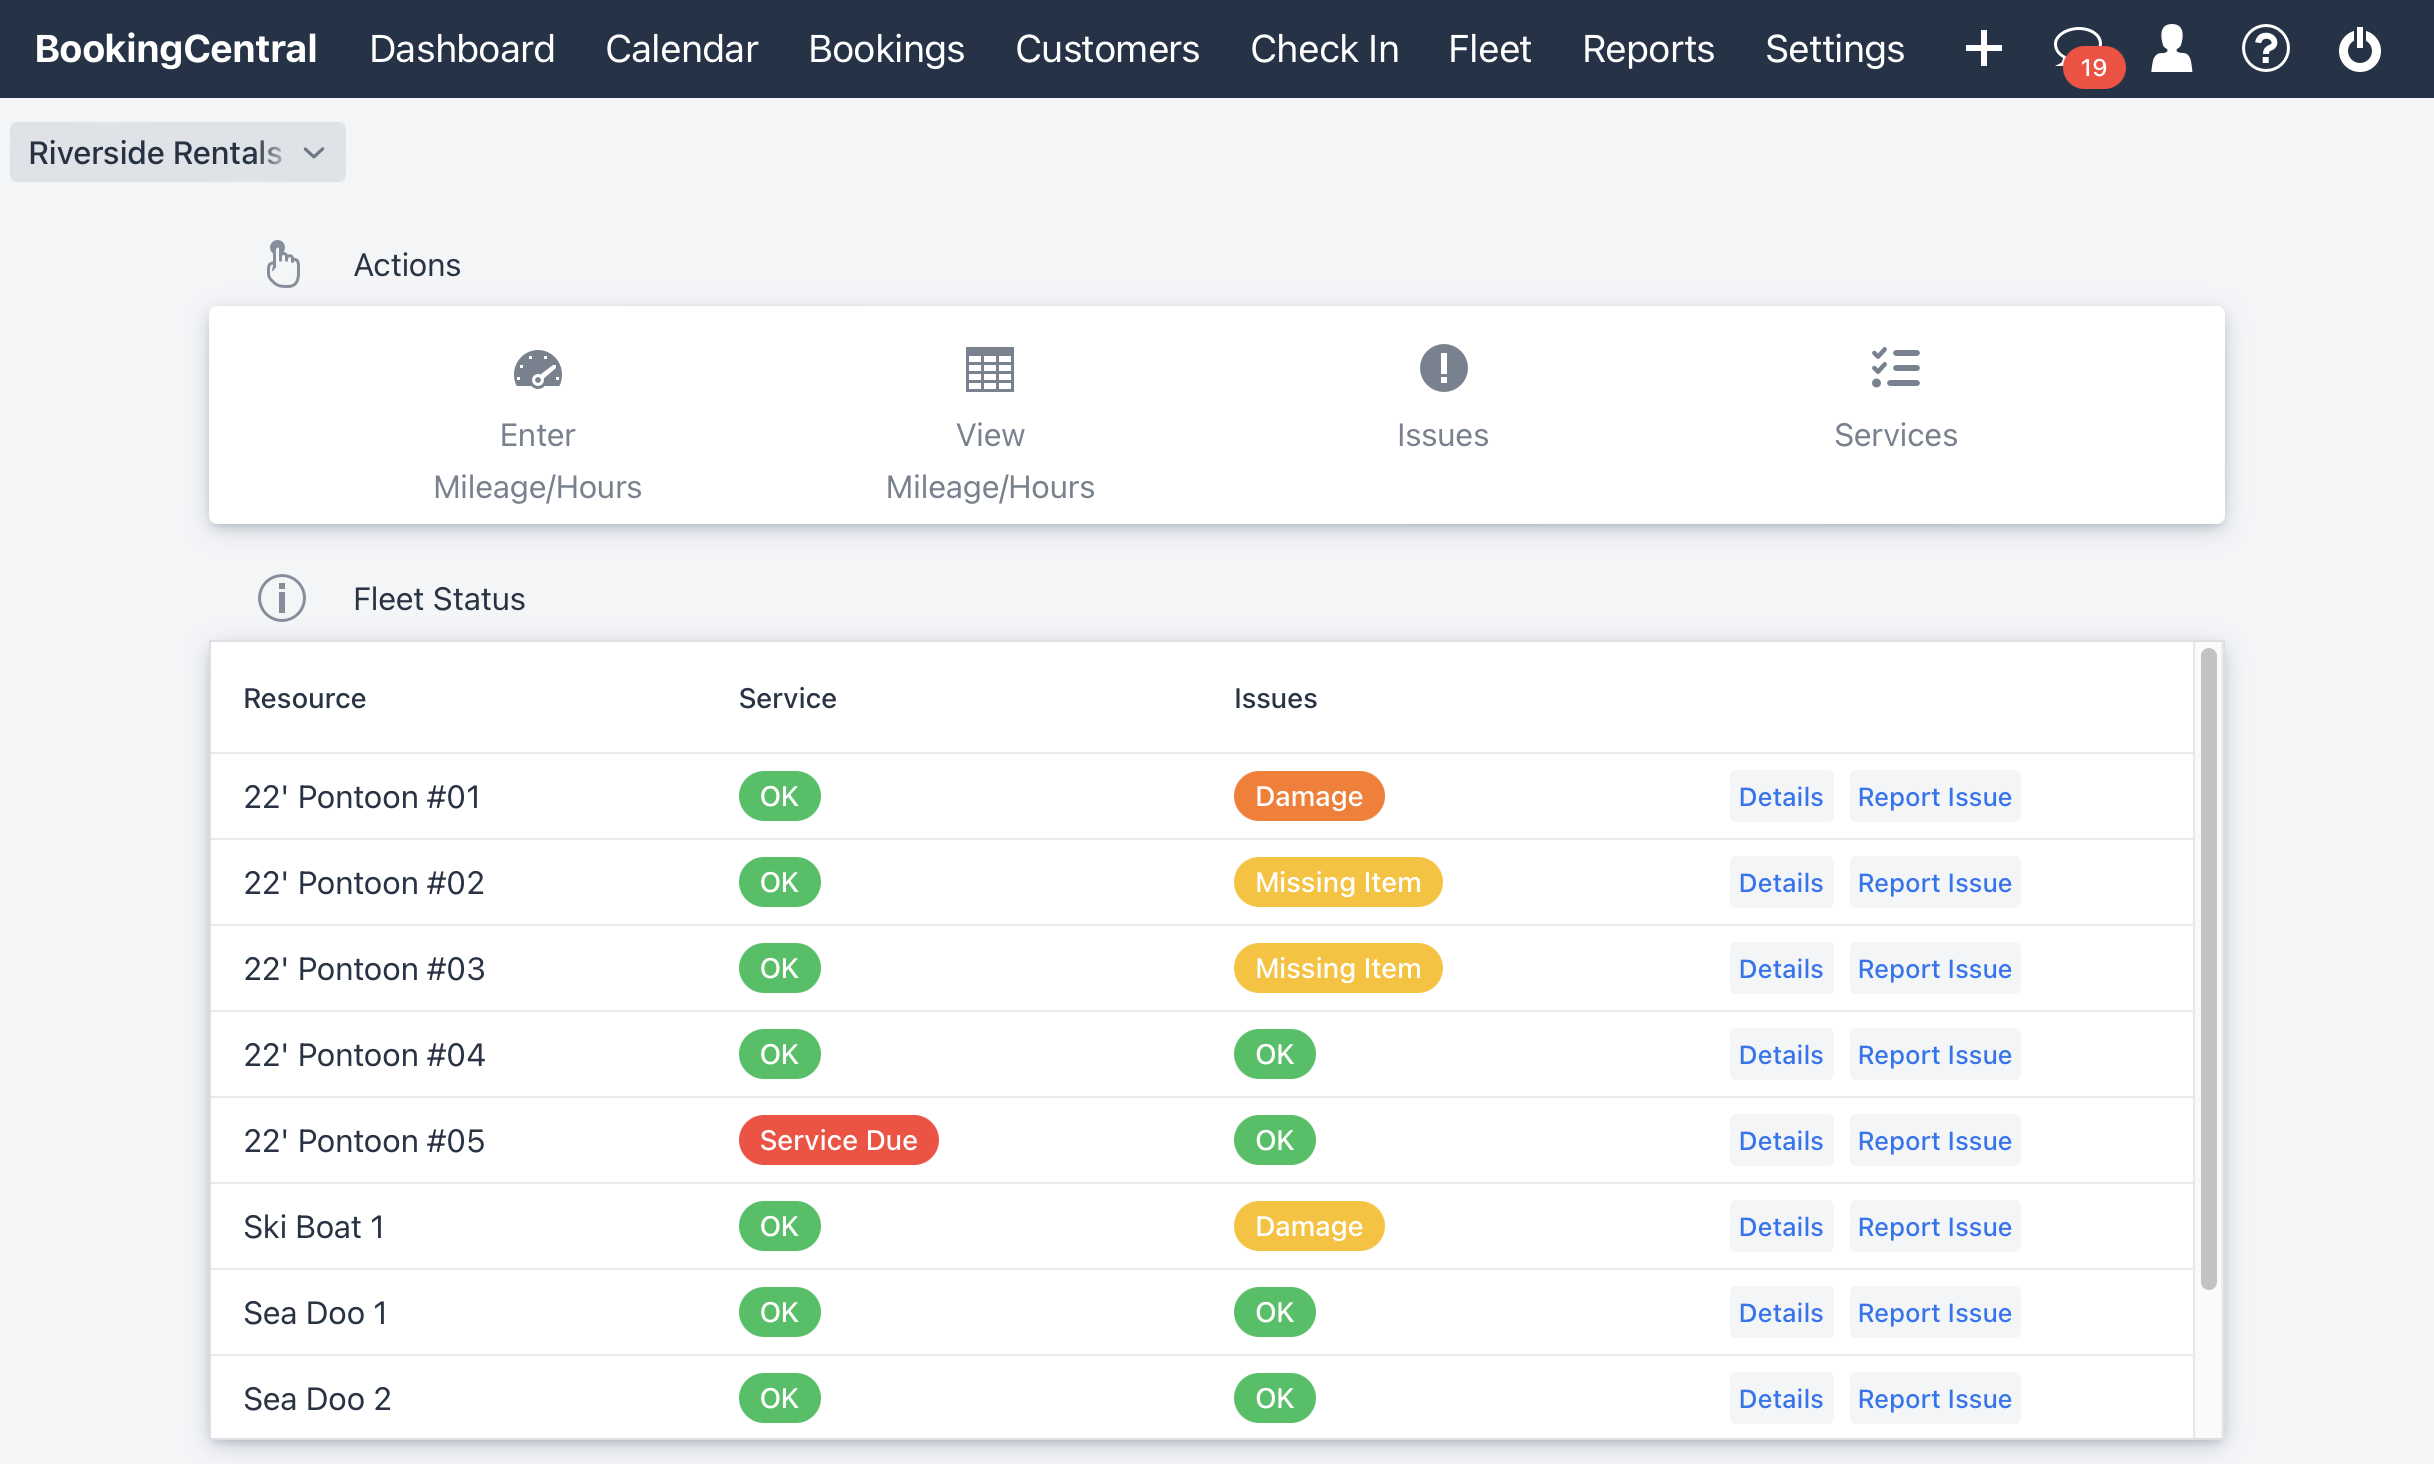
Task: Select the Ski Boat 1 resource name
Action: 314,1226
